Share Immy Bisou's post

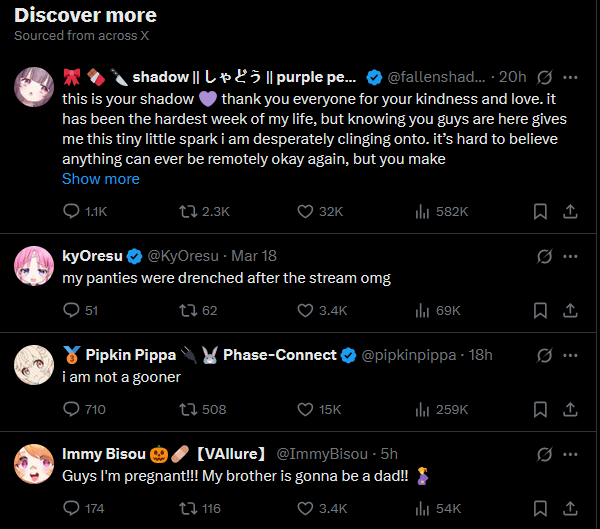point(570,508)
